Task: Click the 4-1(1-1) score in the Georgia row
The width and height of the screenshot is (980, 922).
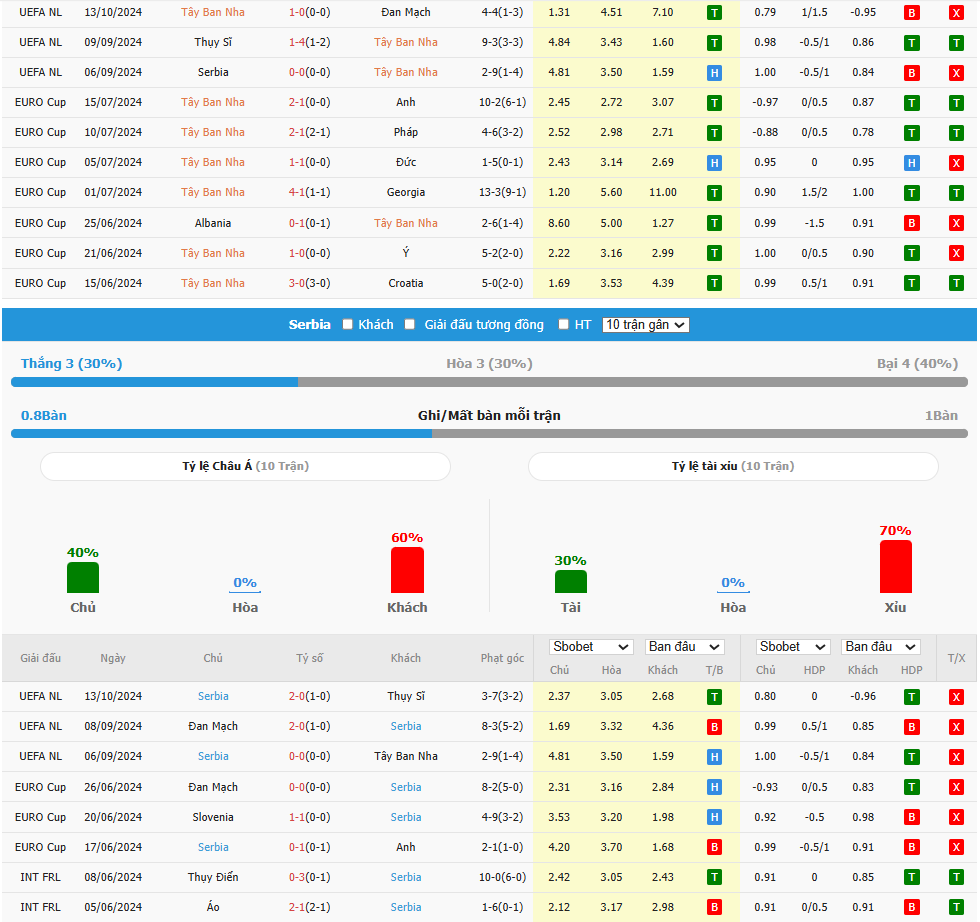Action: click(x=309, y=193)
